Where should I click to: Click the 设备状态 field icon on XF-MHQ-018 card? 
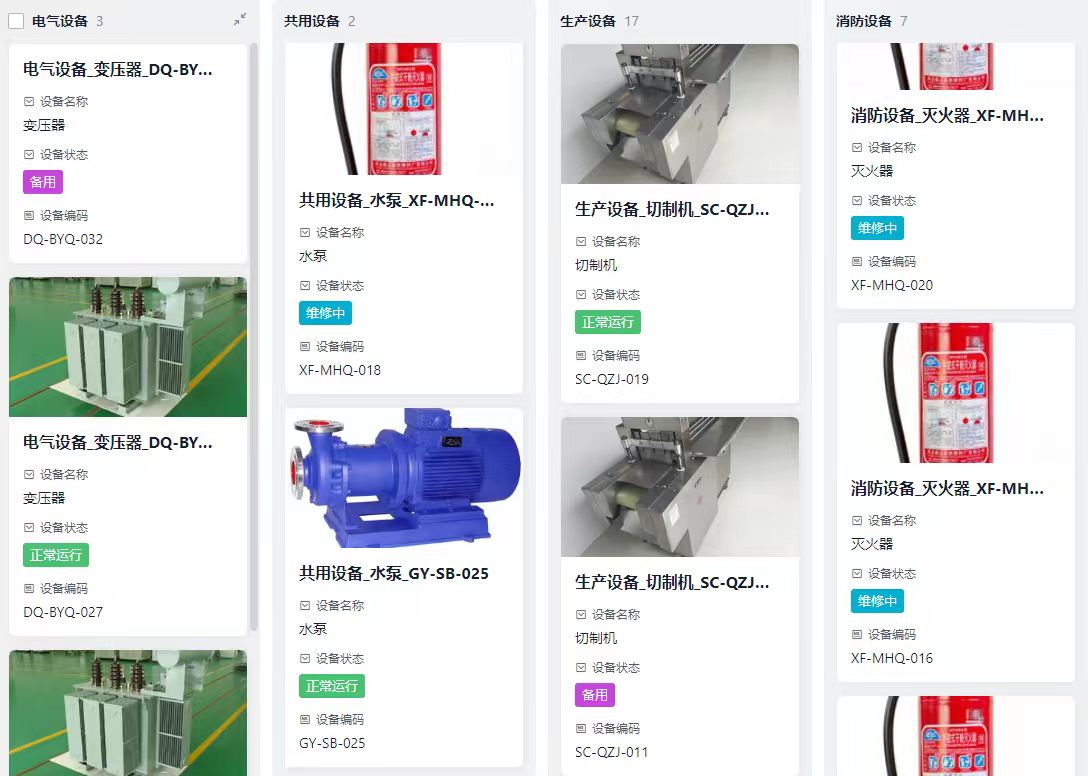[305, 285]
